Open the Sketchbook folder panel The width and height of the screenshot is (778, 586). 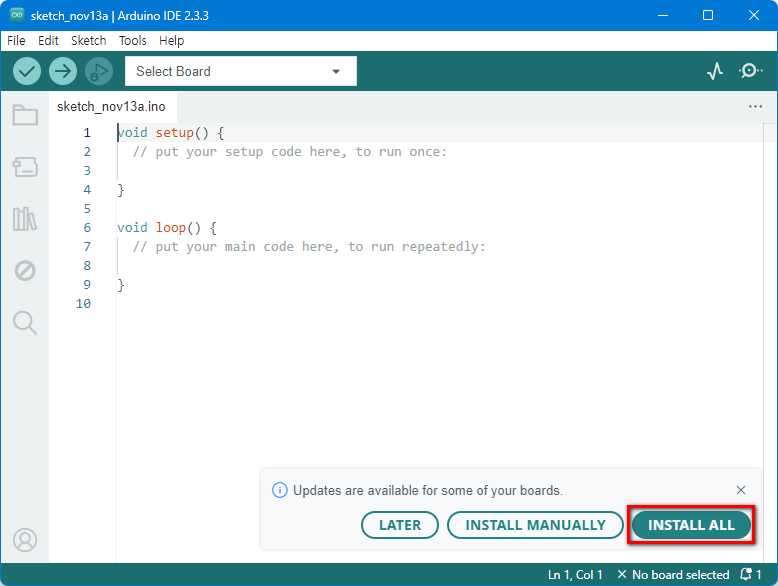pyautogui.click(x=25, y=115)
